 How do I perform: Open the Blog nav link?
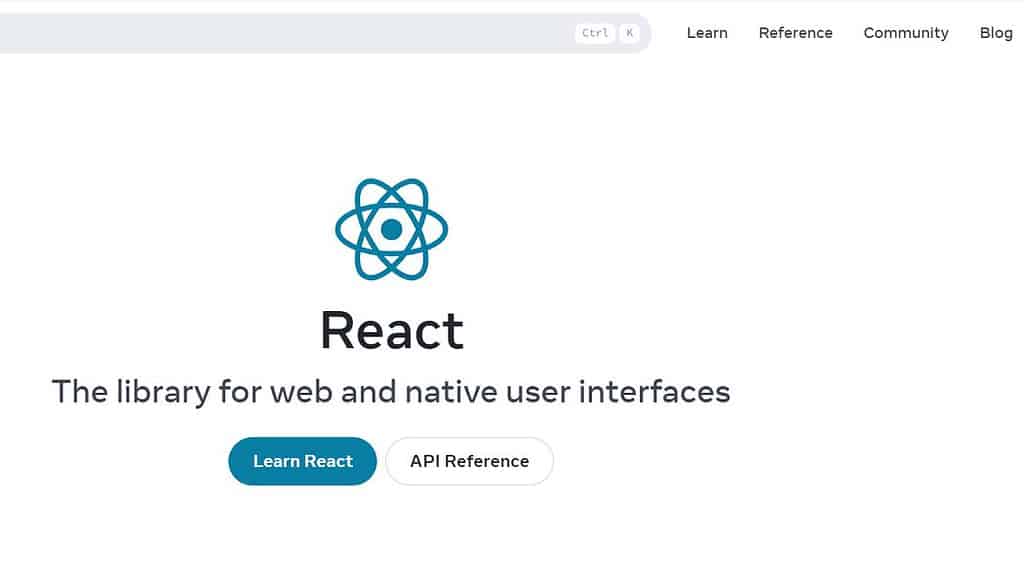tap(996, 33)
